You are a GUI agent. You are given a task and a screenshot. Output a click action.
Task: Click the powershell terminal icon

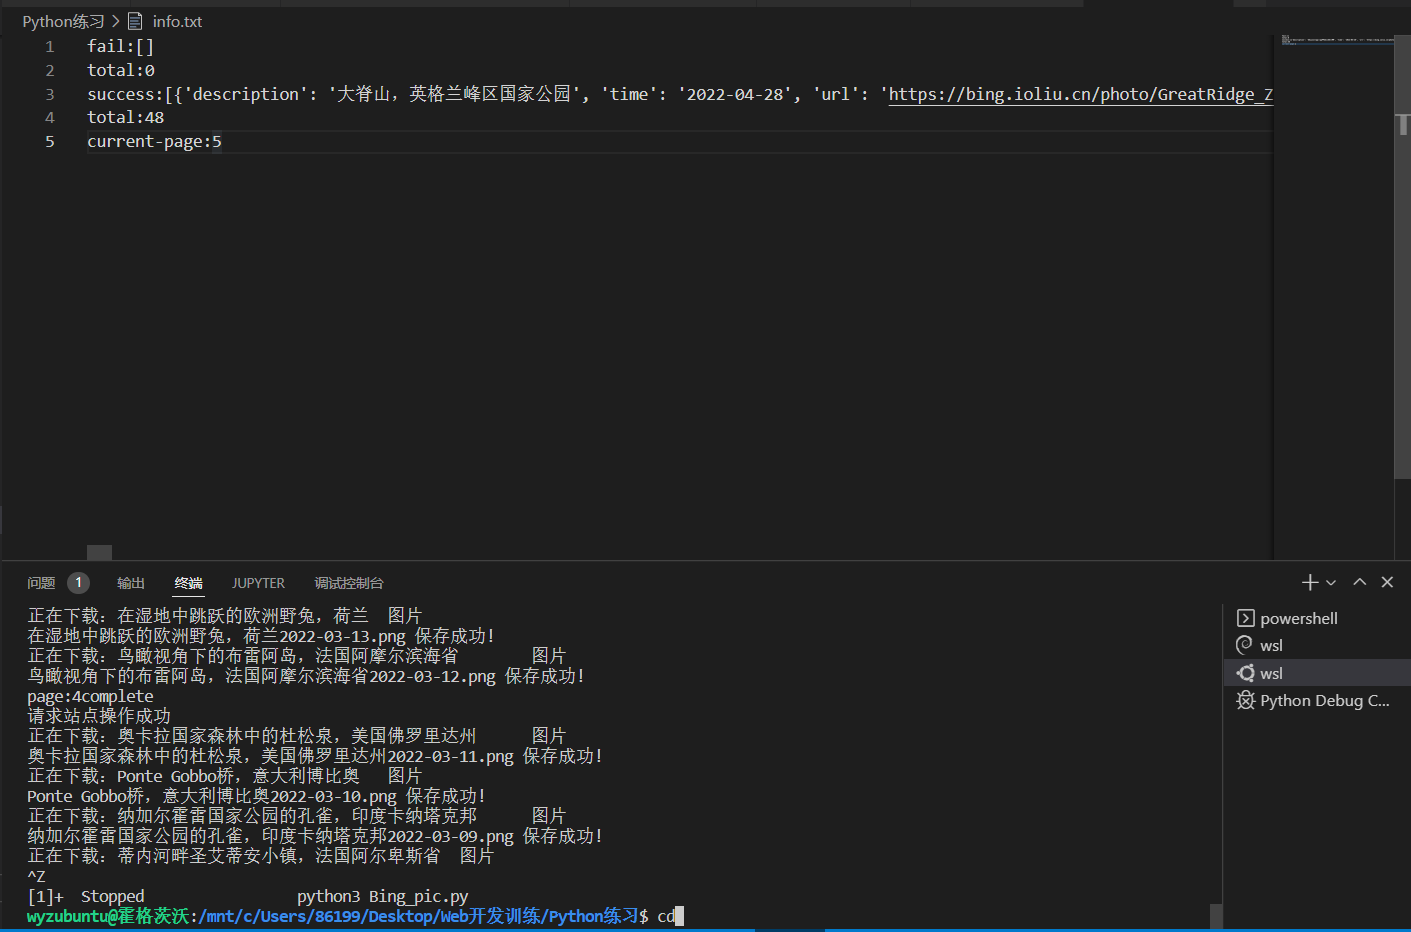1245,618
